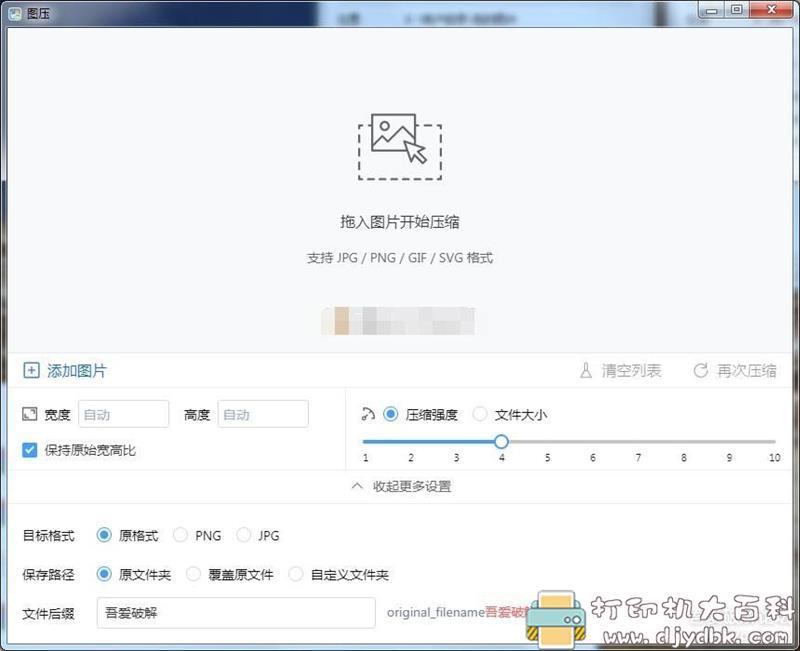Click the 文件后缀 suffix input field
Viewport: 800px width, 651px height.
pyautogui.click(x=236, y=613)
